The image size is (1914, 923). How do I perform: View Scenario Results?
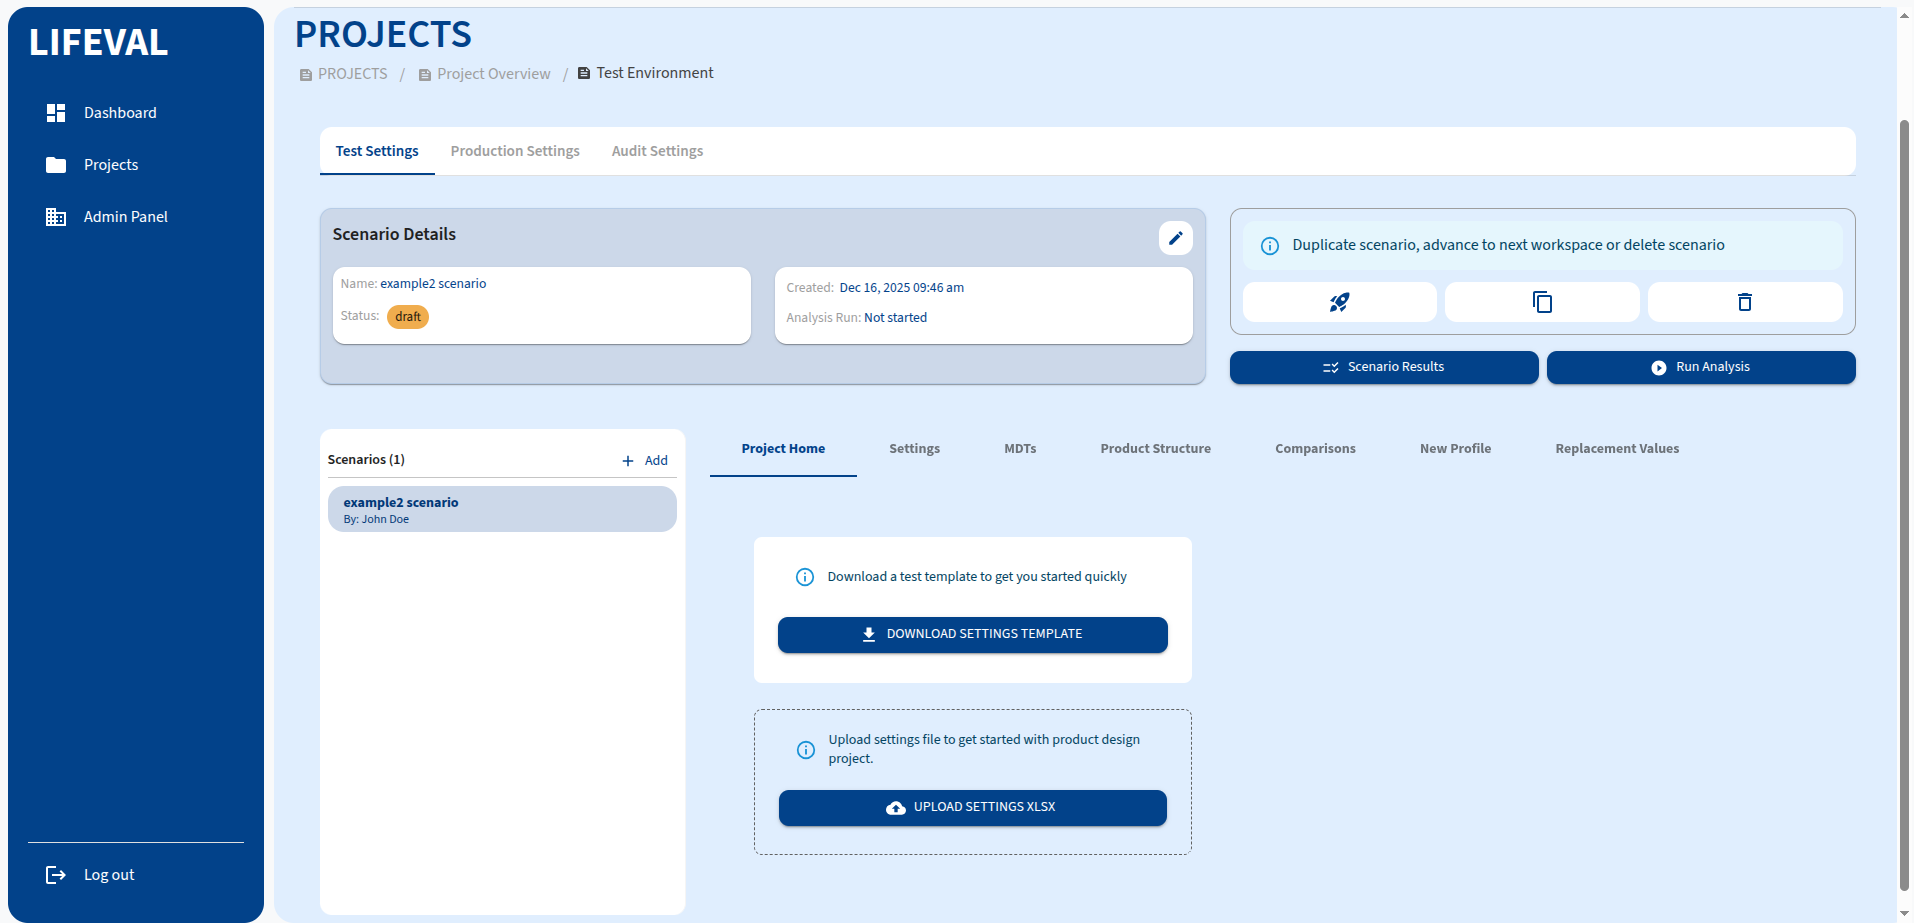(x=1383, y=367)
